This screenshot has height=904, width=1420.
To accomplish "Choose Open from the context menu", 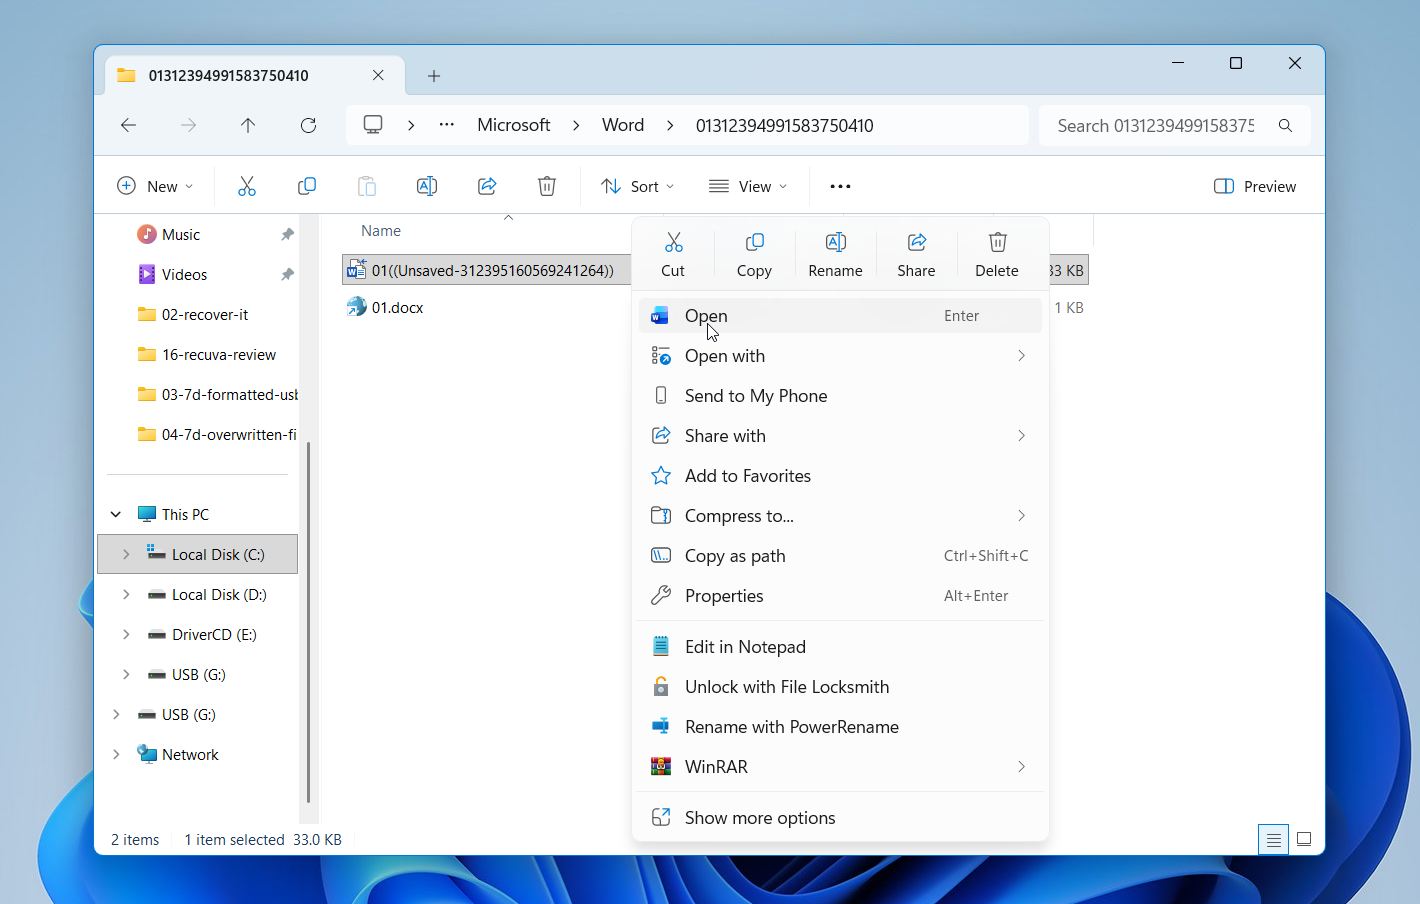I will click(x=706, y=316).
